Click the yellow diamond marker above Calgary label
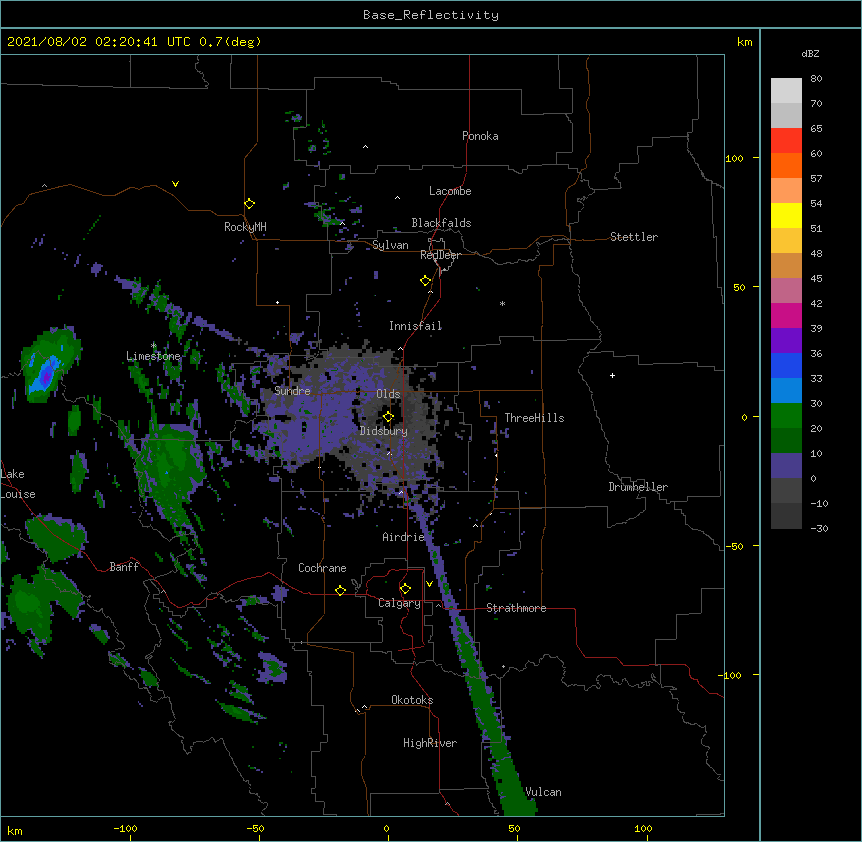The width and height of the screenshot is (862, 842). point(405,589)
